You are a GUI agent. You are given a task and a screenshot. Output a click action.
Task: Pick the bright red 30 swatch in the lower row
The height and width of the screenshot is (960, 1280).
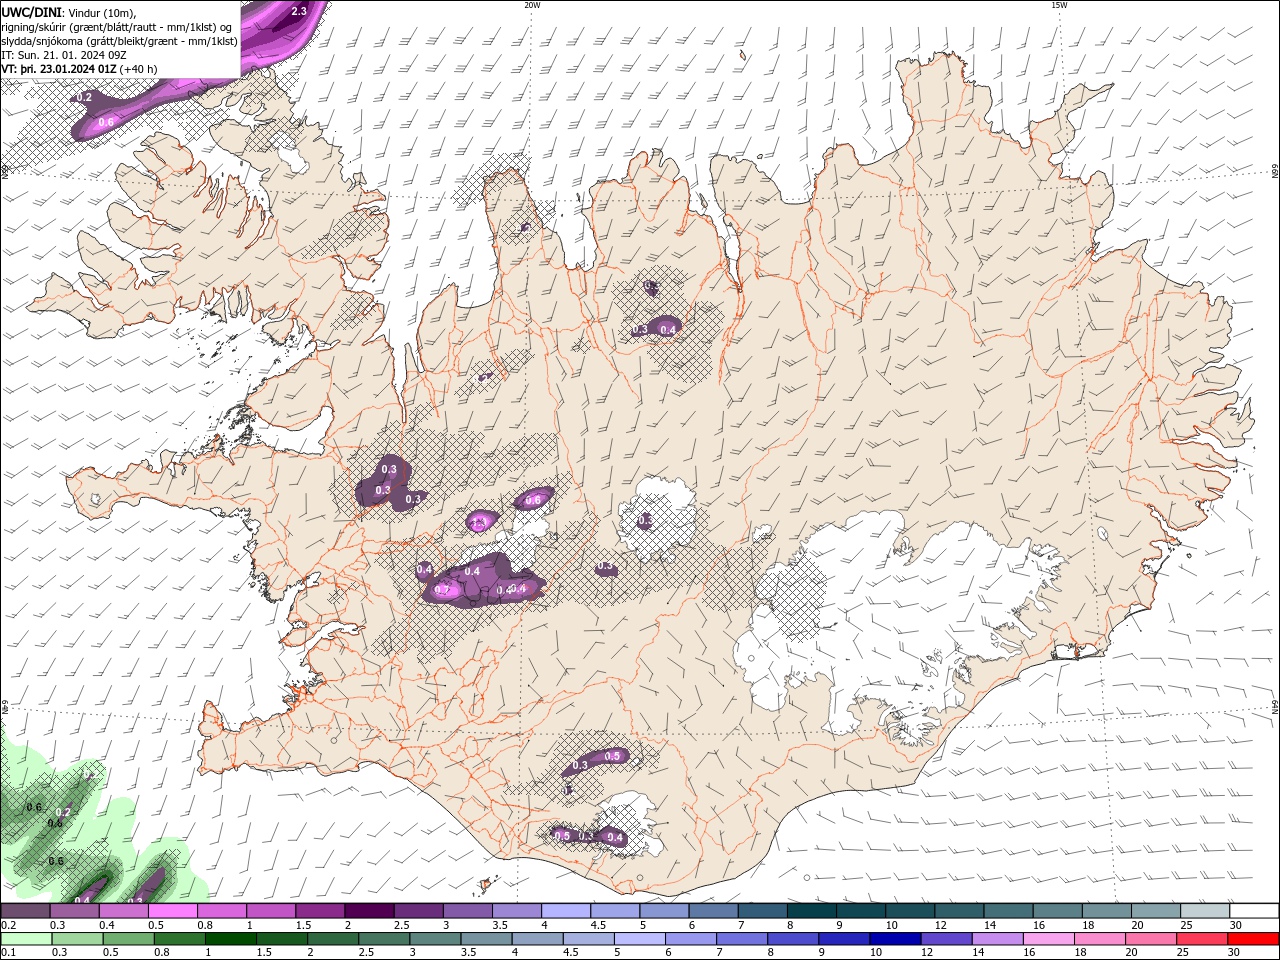[x=1254, y=939]
